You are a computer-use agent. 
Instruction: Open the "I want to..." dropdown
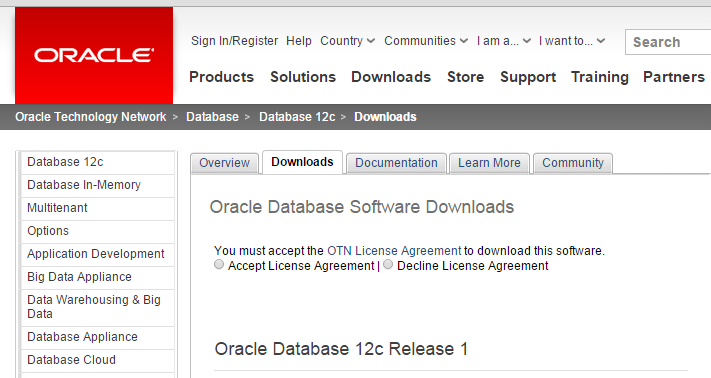[x=572, y=41]
